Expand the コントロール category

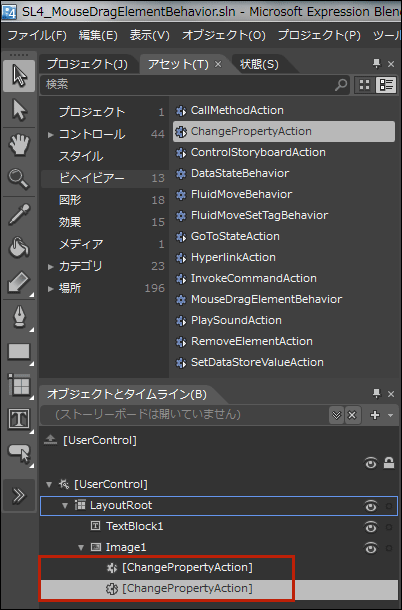point(50,135)
